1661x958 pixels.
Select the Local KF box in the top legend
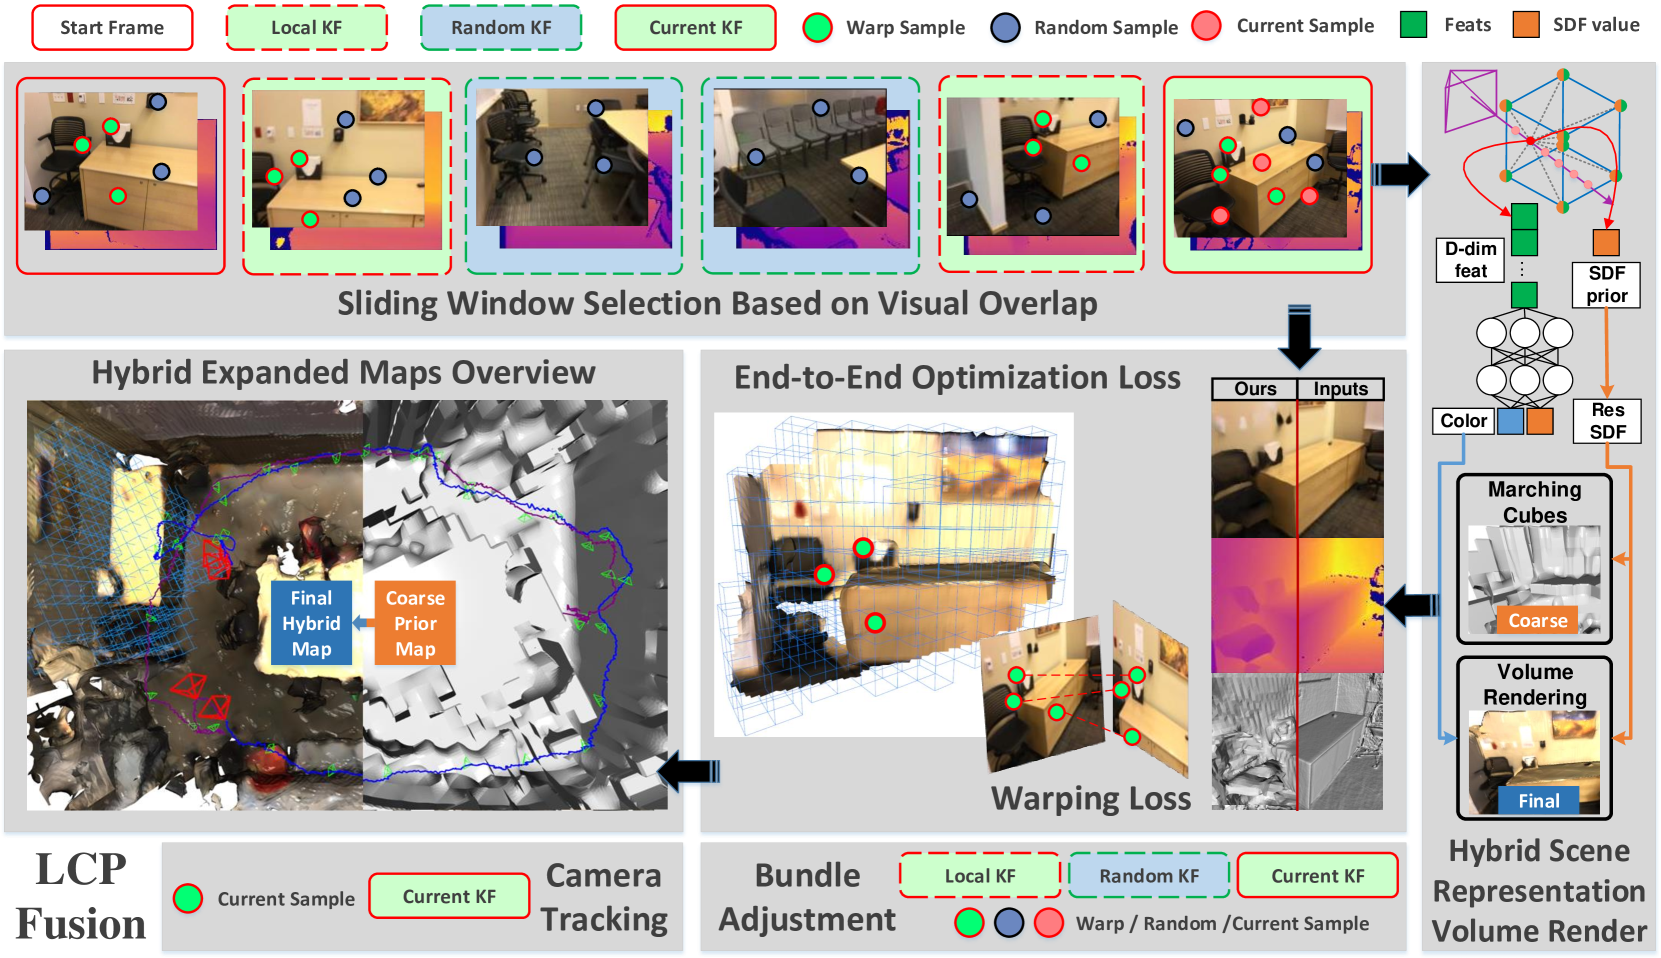(x=307, y=28)
